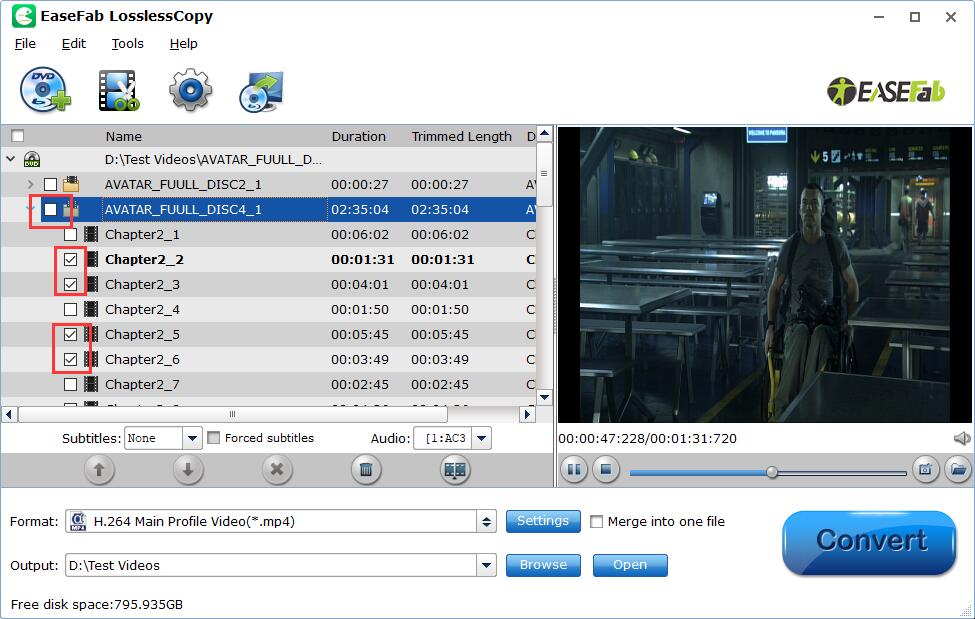Check the Chapter2_7 checkbox

(70, 384)
